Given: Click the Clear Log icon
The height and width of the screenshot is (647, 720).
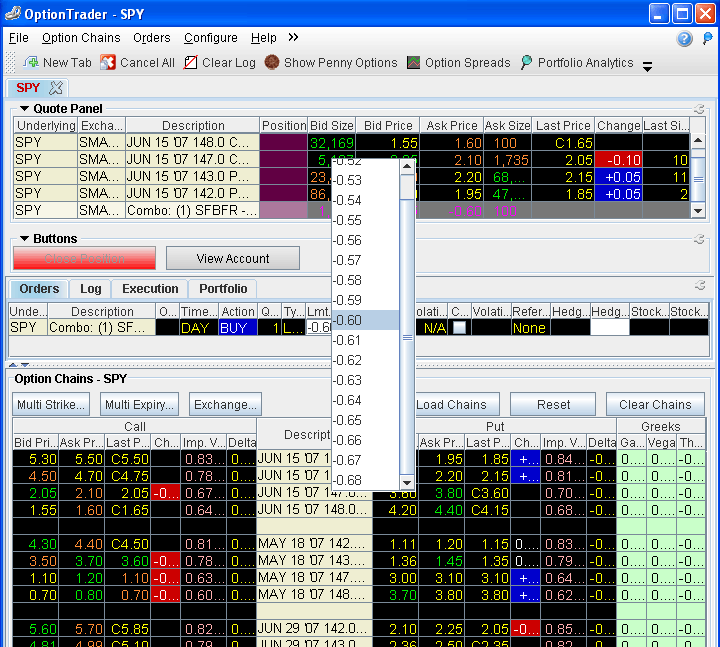Looking at the screenshot, I should point(190,63).
